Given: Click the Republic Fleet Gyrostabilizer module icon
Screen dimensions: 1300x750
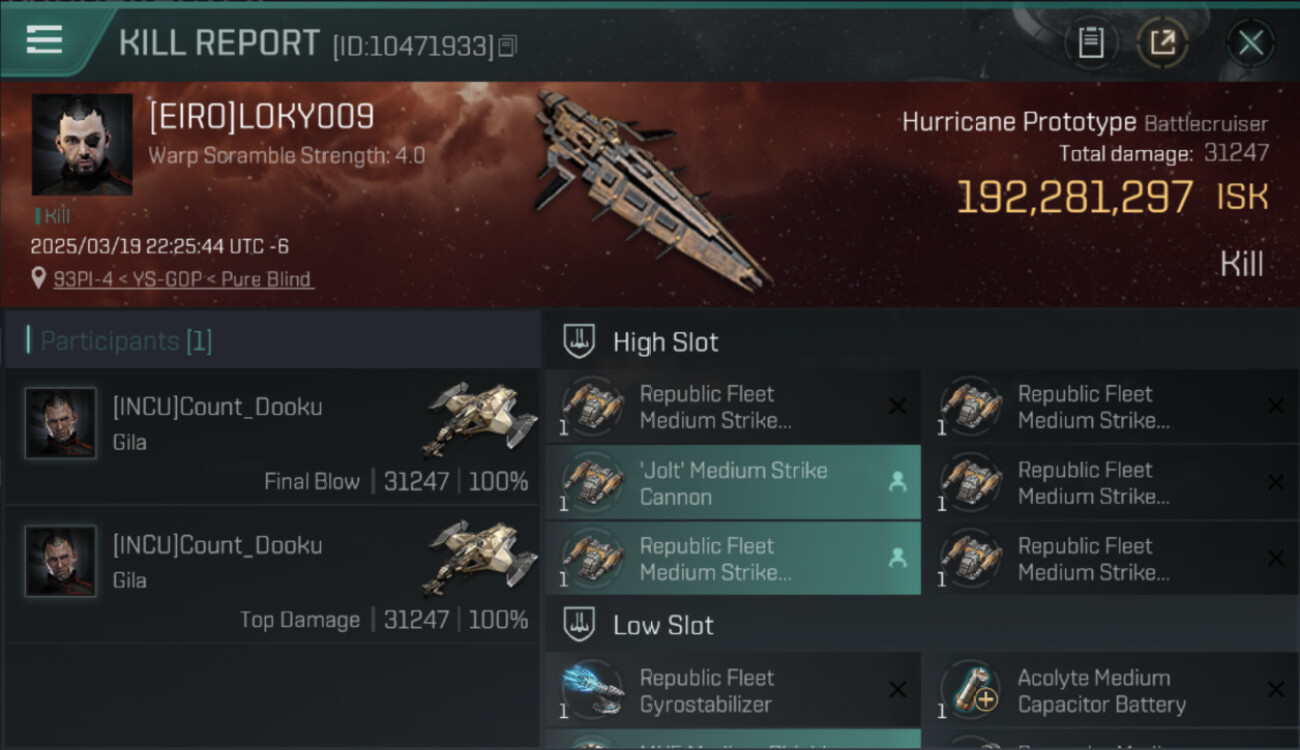Looking at the screenshot, I should pyautogui.click(x=593, y=690).
